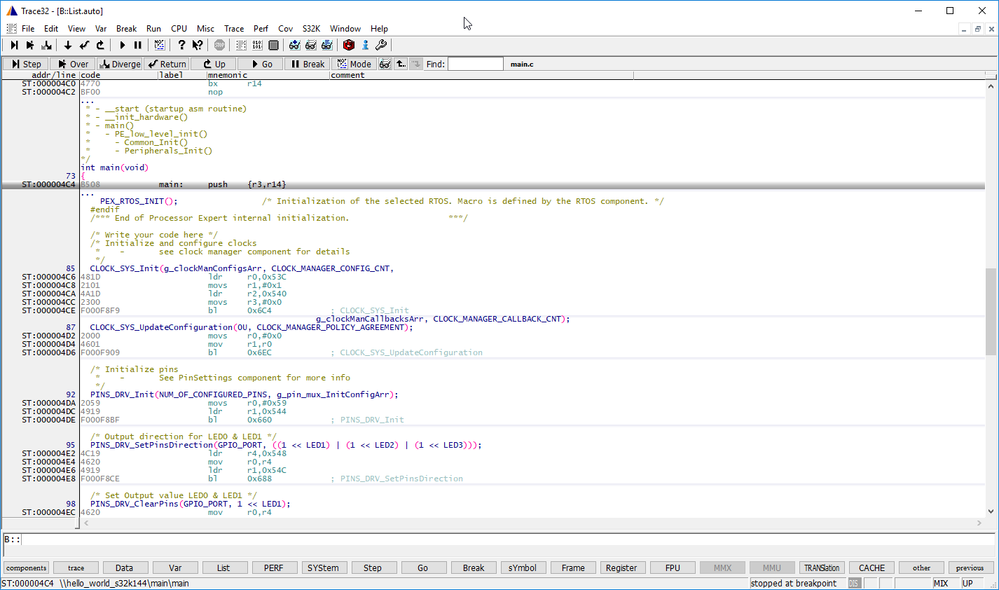Click the Find input field
This screenshot has height=590, width=999.
(475, 64)
